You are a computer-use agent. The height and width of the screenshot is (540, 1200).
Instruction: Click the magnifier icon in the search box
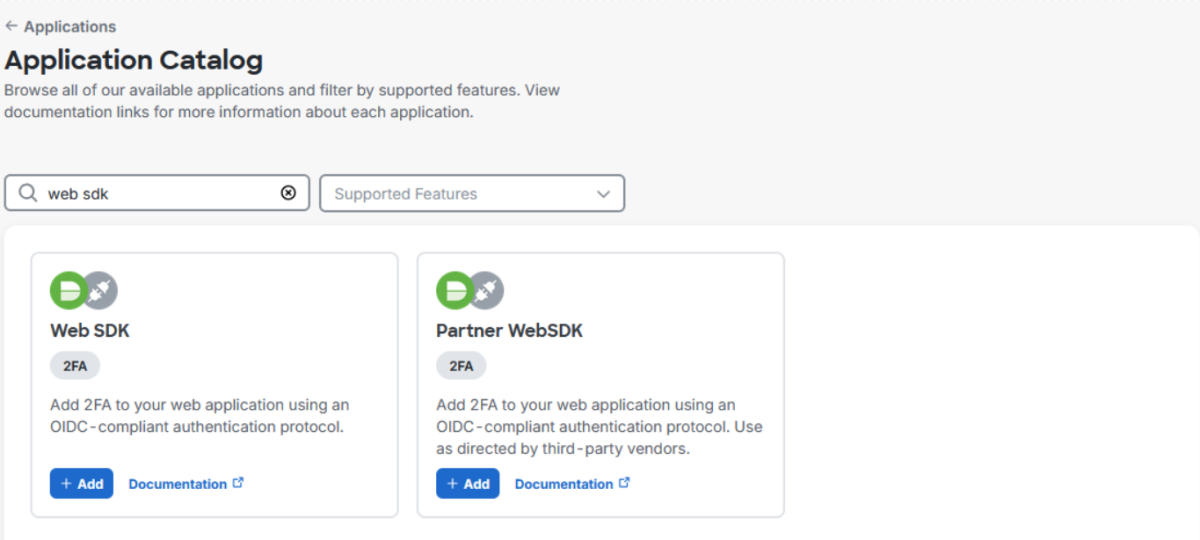point(28,193)
